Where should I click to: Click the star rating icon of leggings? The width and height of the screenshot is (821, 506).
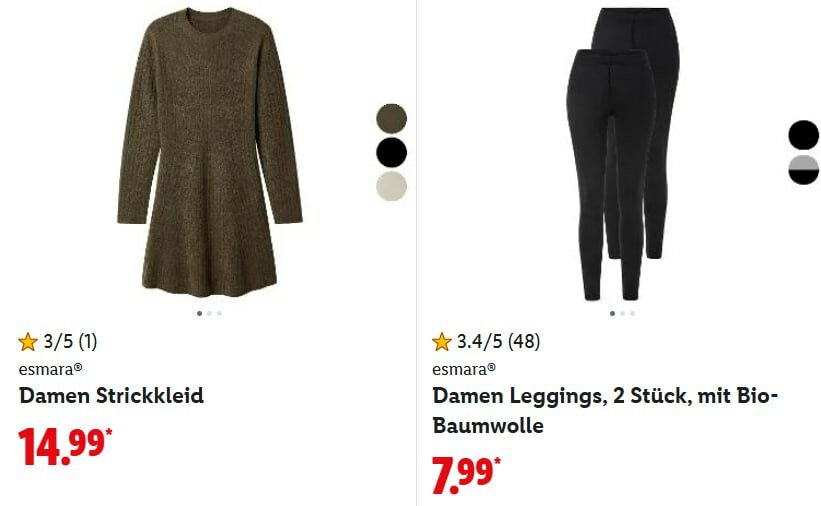[441, 342]
